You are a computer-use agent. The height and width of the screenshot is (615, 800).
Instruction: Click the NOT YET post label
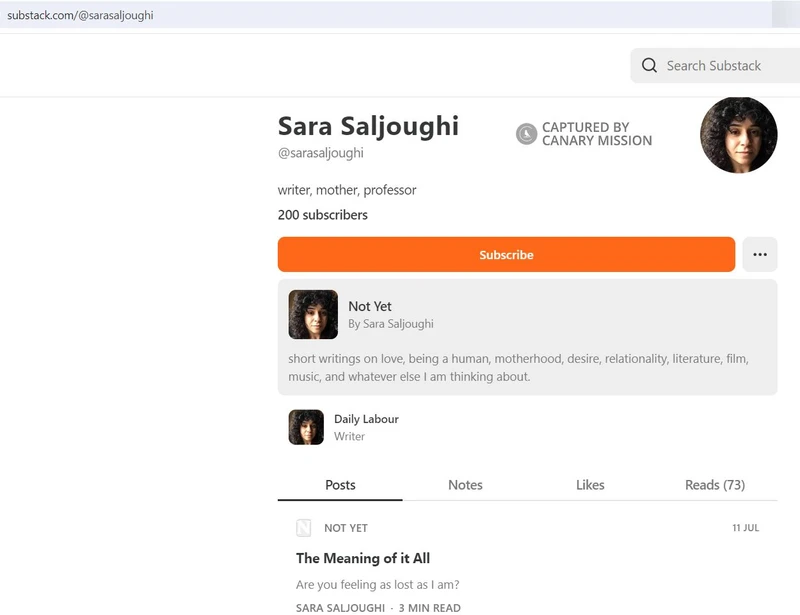tap(346, 528)
